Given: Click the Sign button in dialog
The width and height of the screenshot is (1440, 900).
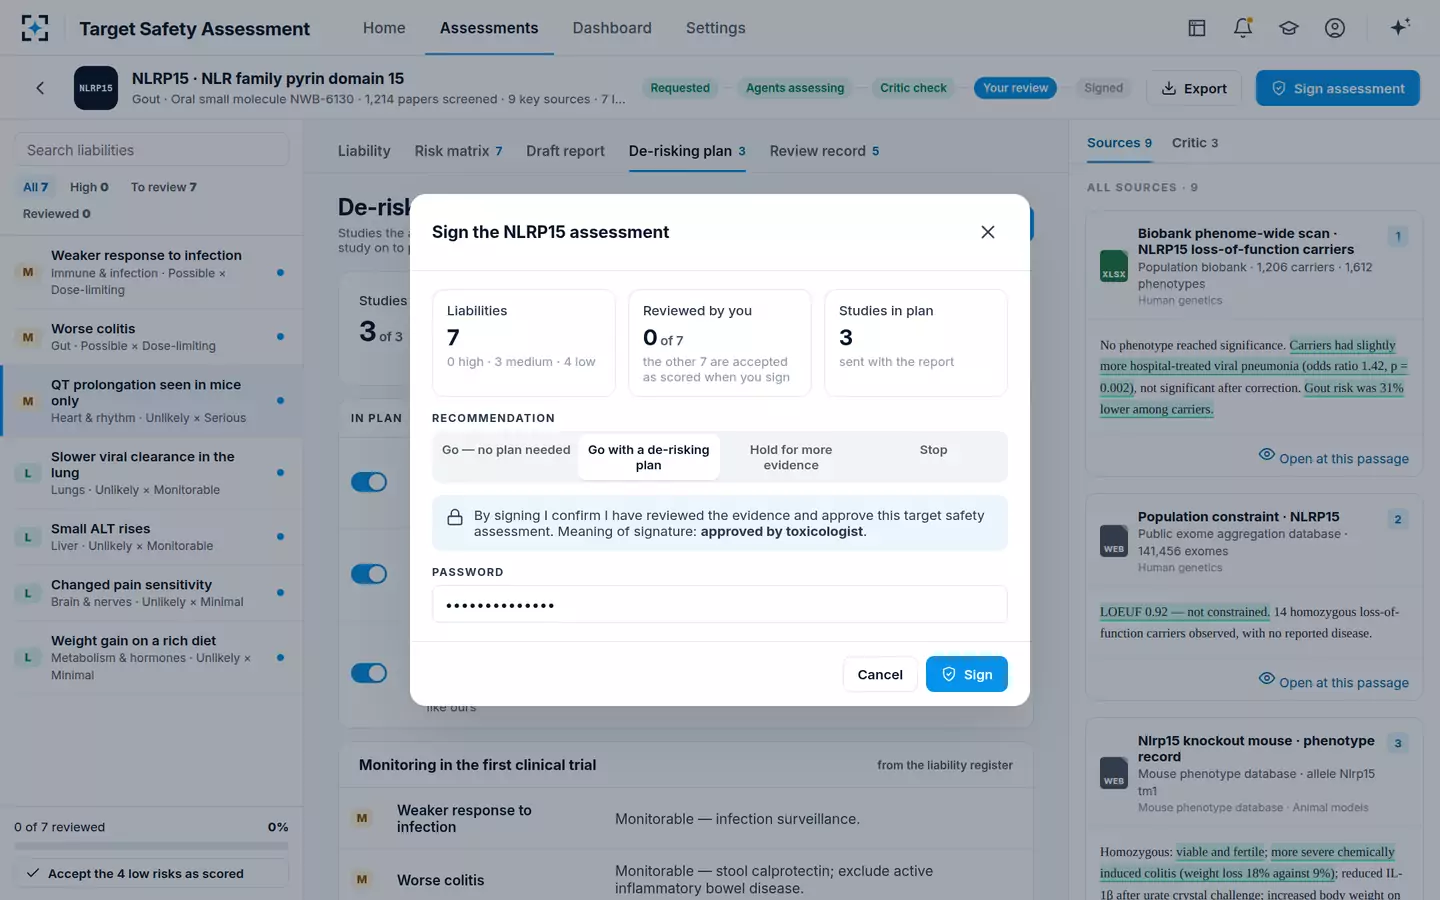Looking at the screenshot, I should 966,674.
